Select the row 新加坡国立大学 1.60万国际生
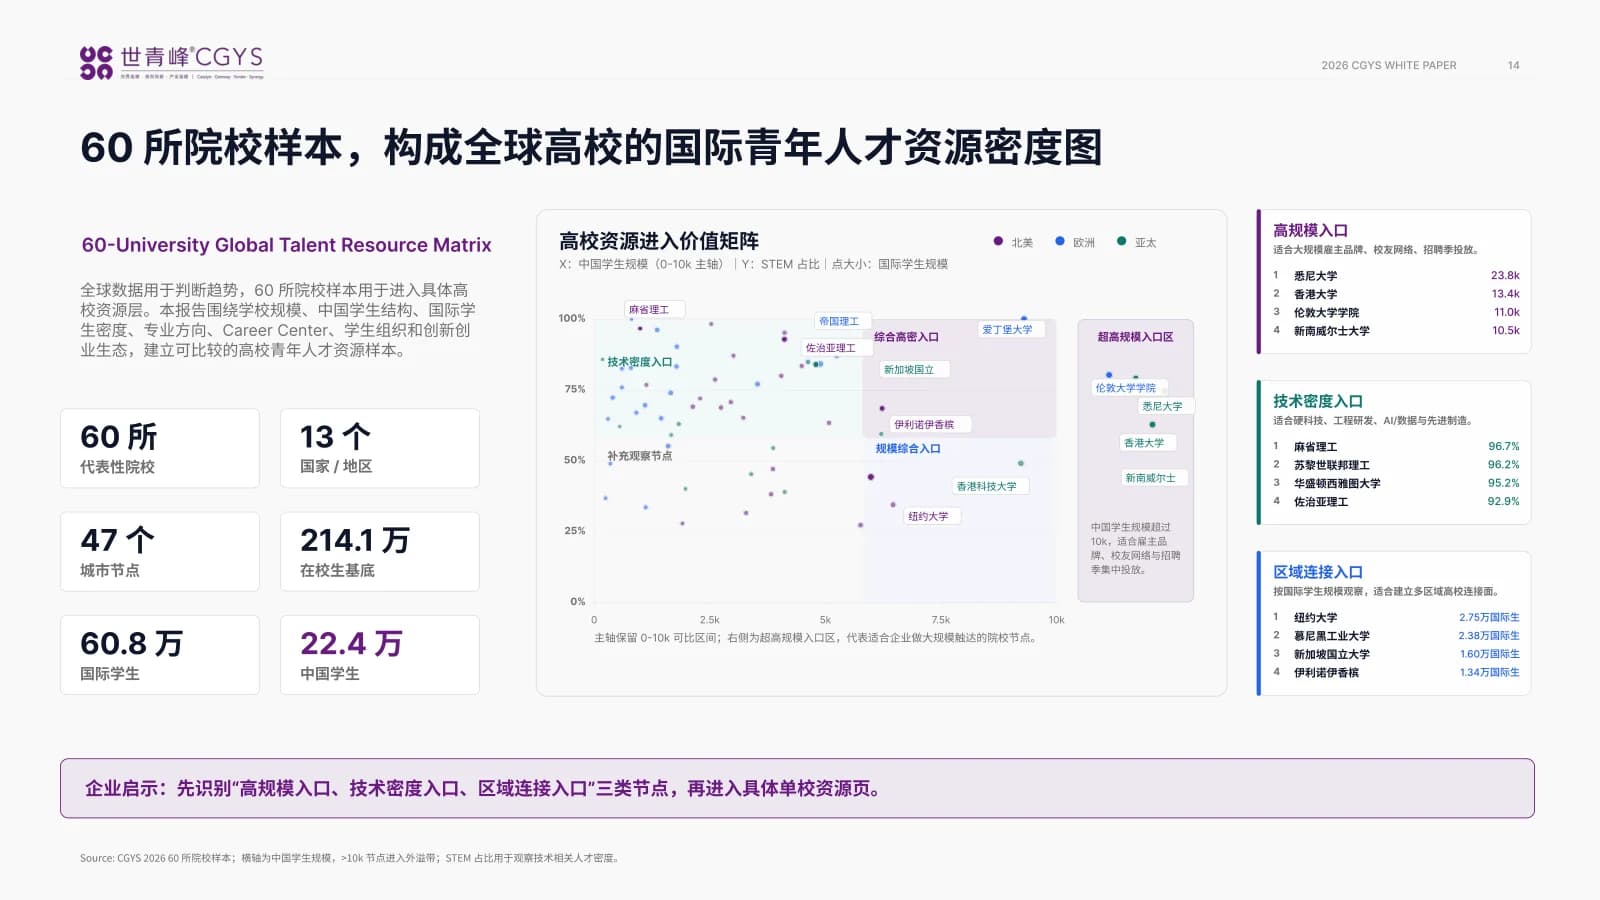Viewport: 1600px width, 900px height. click(x=1396, y=654)
